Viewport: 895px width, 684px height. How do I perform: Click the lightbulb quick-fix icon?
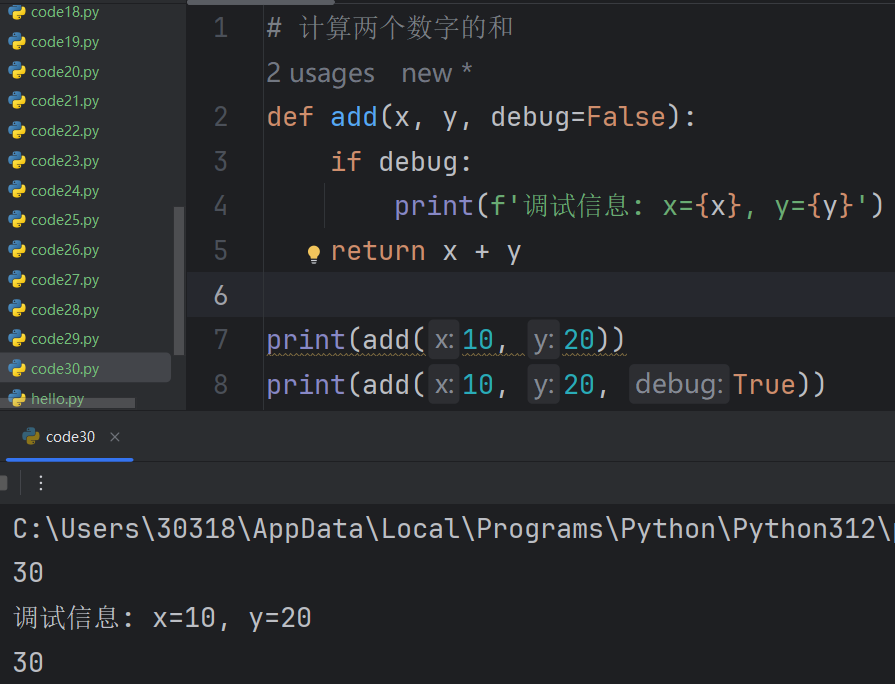point(313,252)
